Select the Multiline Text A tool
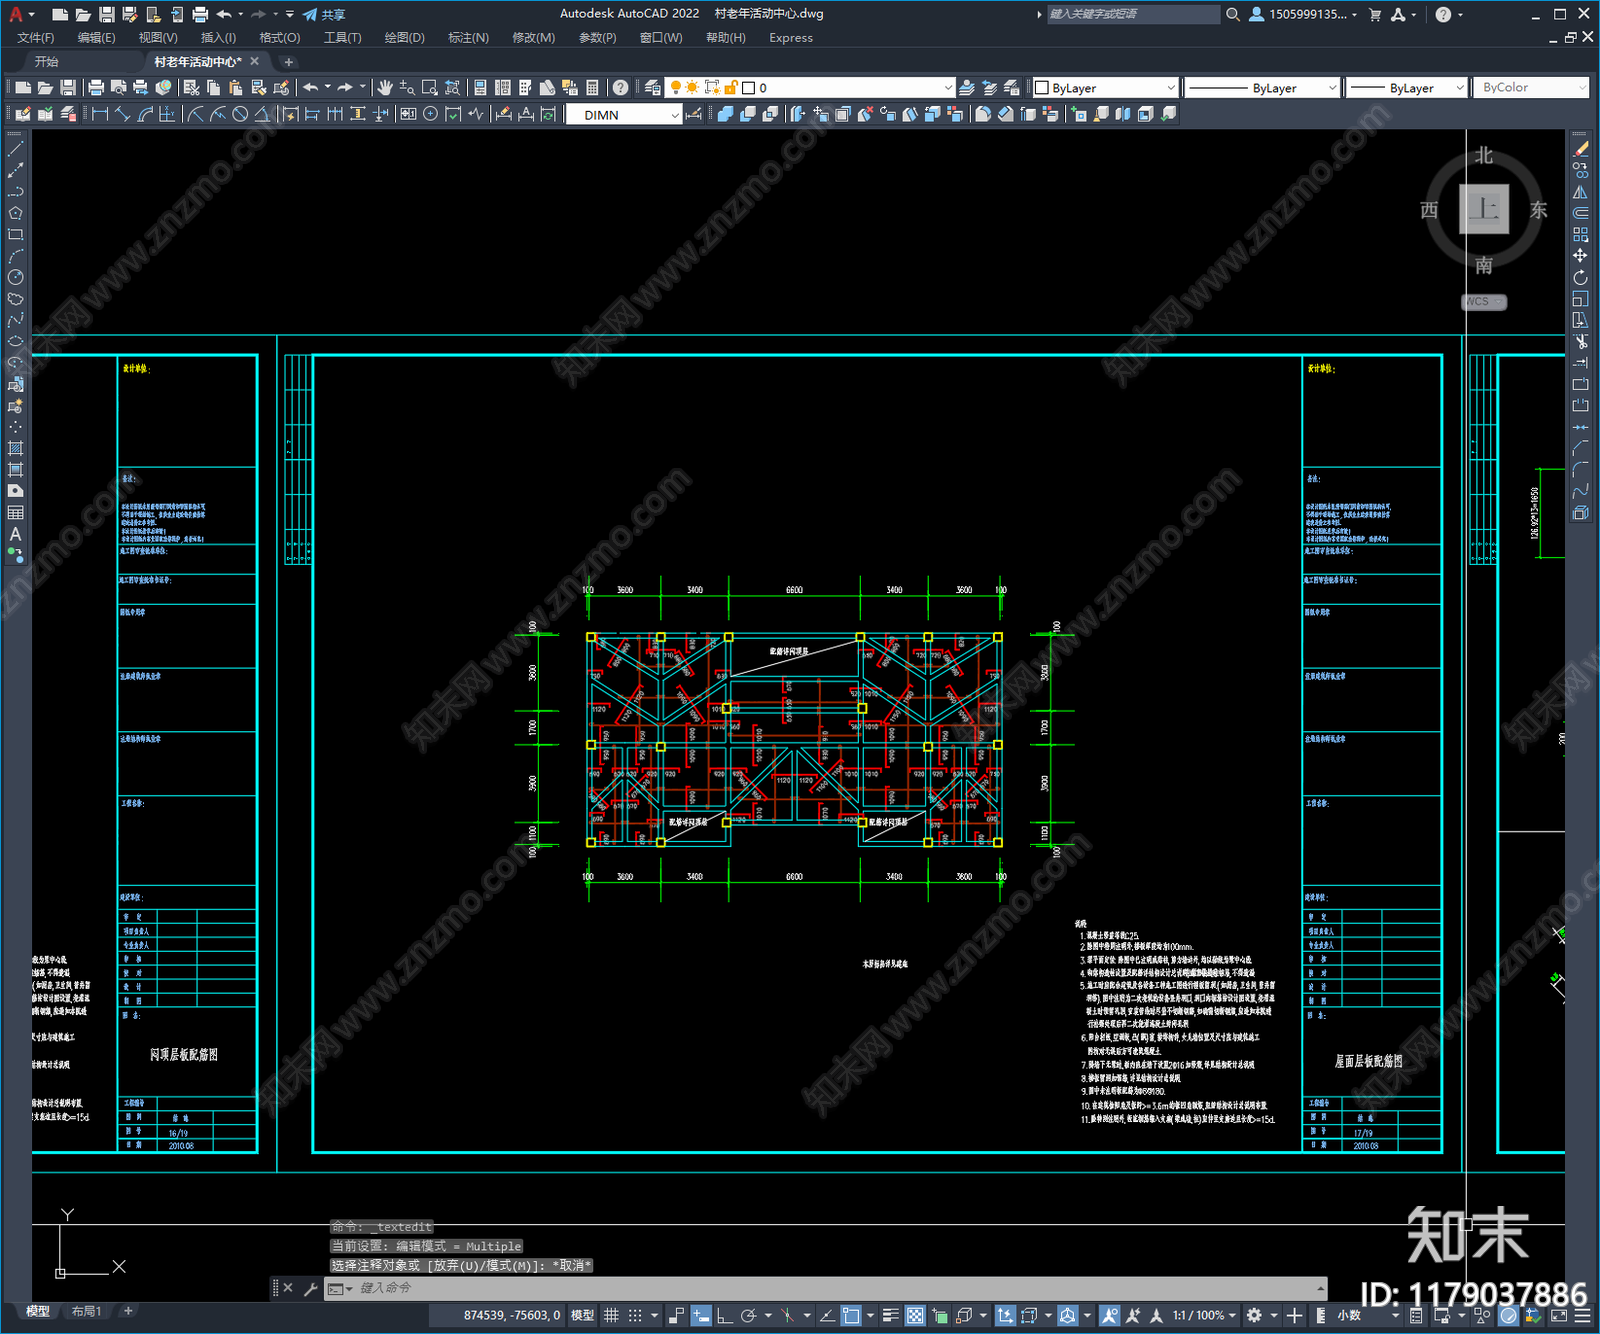Screen dimensions: 1600x1334 15,534
